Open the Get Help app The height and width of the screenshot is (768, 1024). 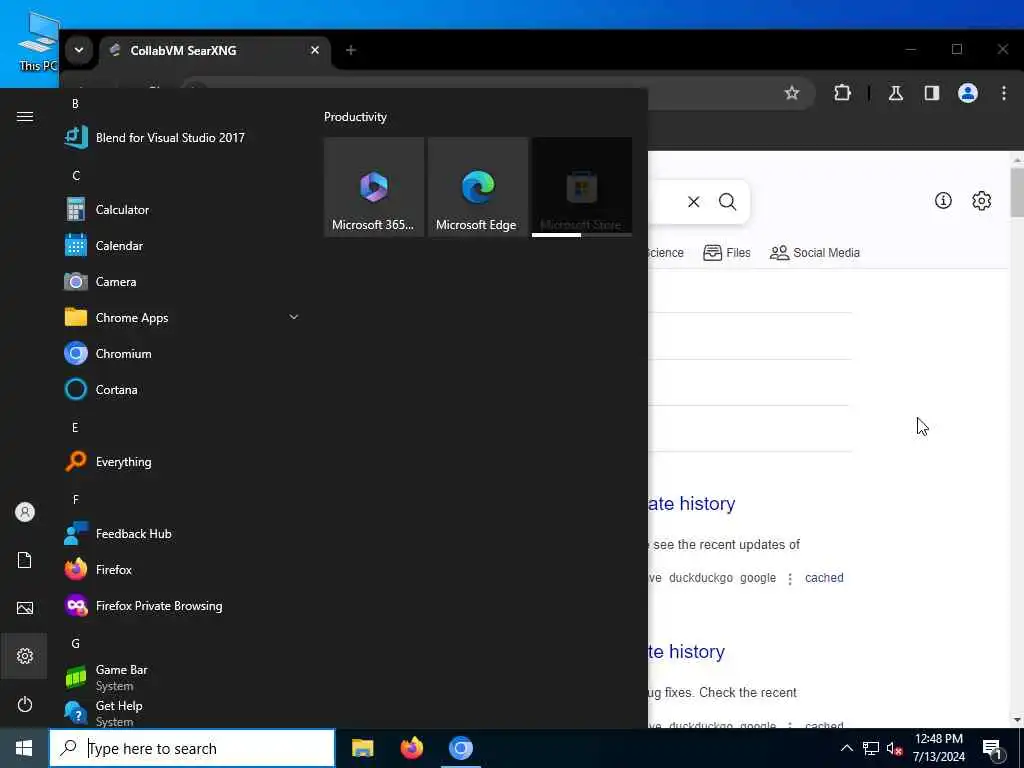[x=182, y=712]
